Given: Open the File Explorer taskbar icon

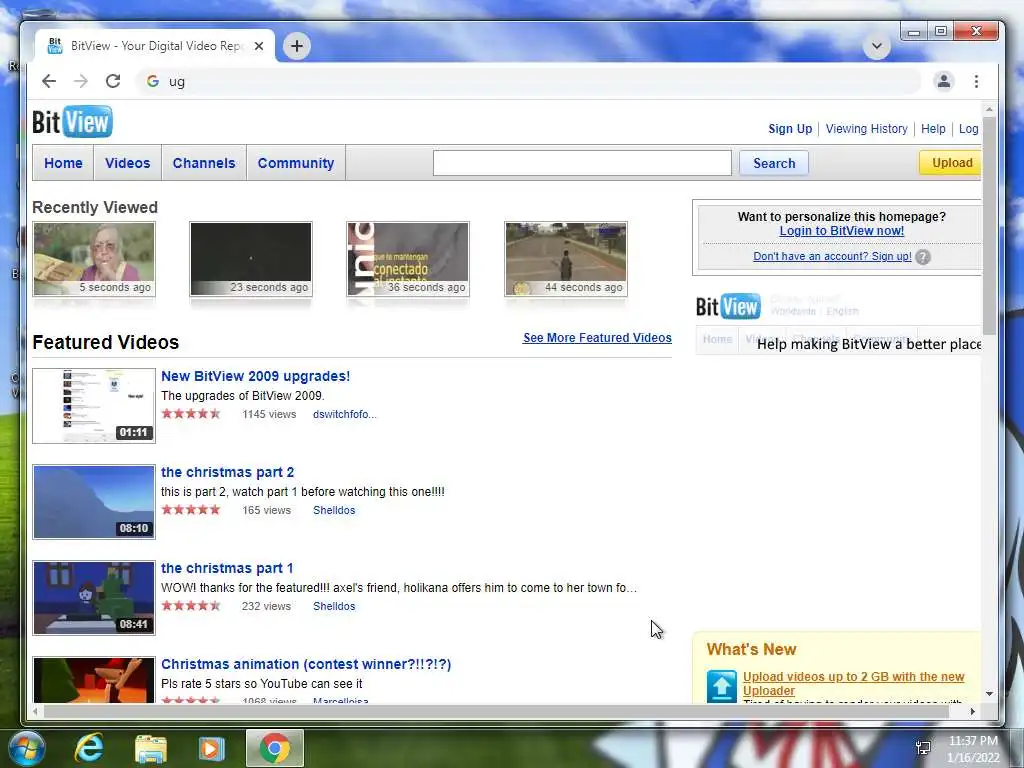Looking at the screenshot, I should pyautogui.click(x=151, y=748).
